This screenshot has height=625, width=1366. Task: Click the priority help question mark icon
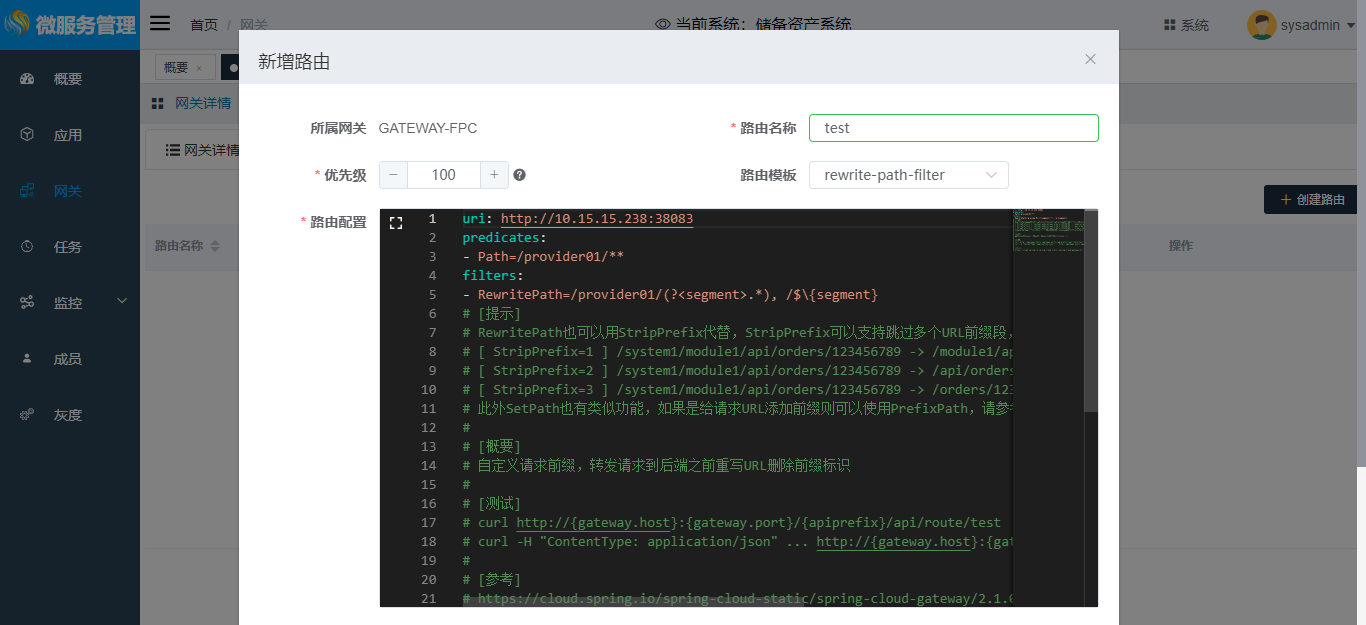pos(519,175)
